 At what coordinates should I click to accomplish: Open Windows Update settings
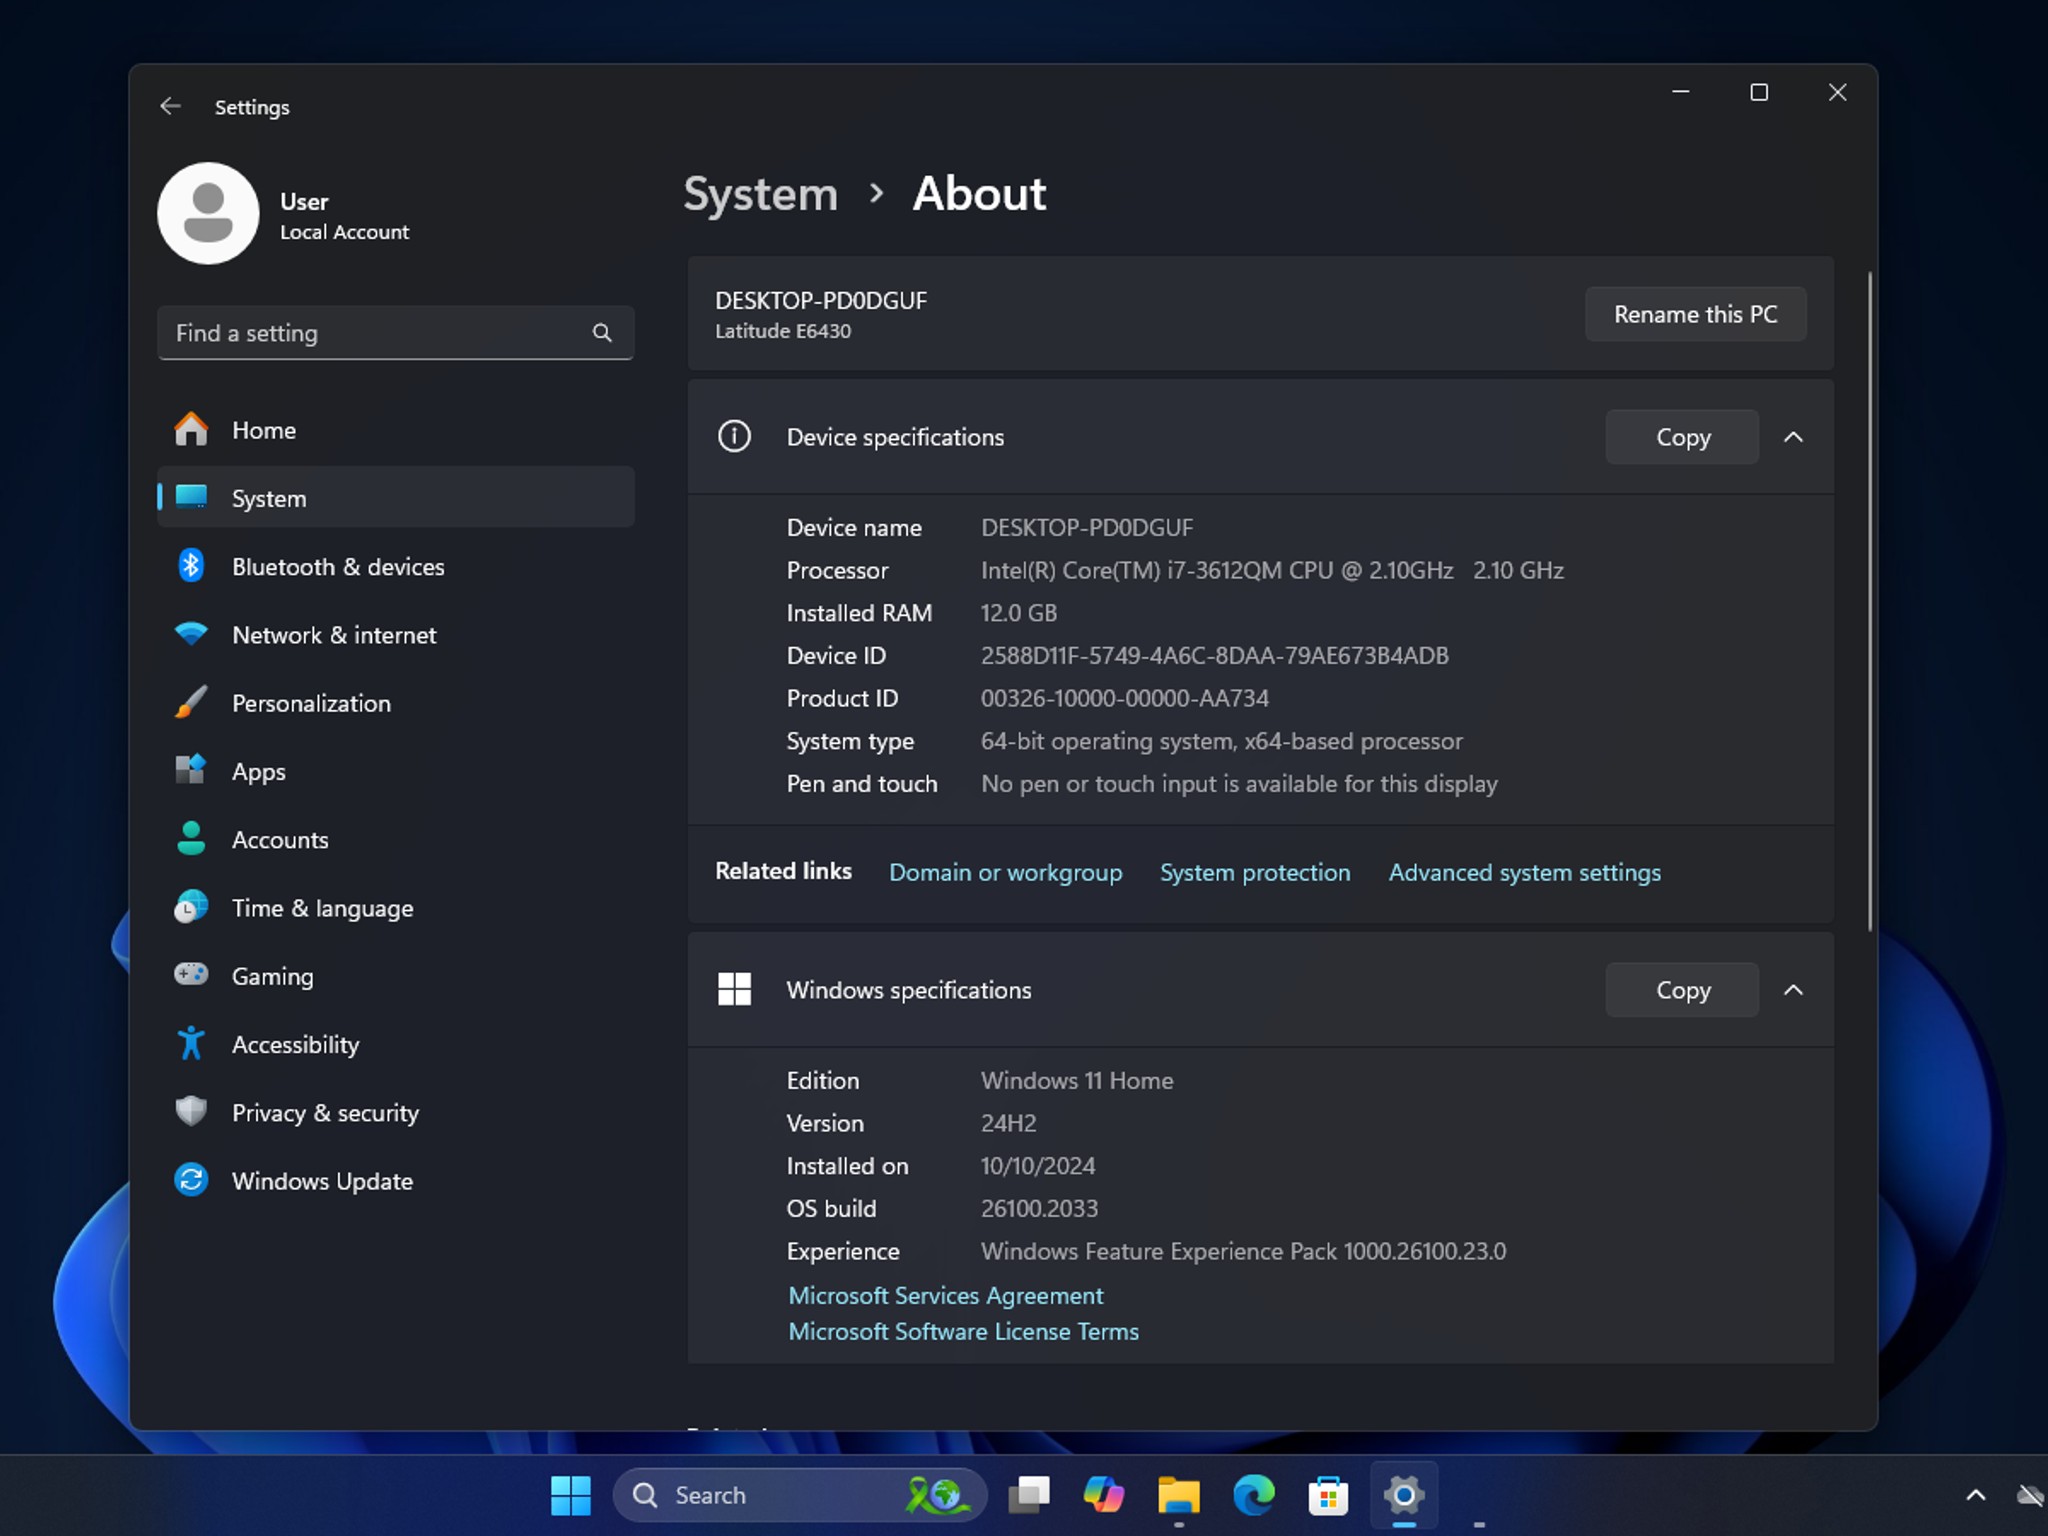395,1181
